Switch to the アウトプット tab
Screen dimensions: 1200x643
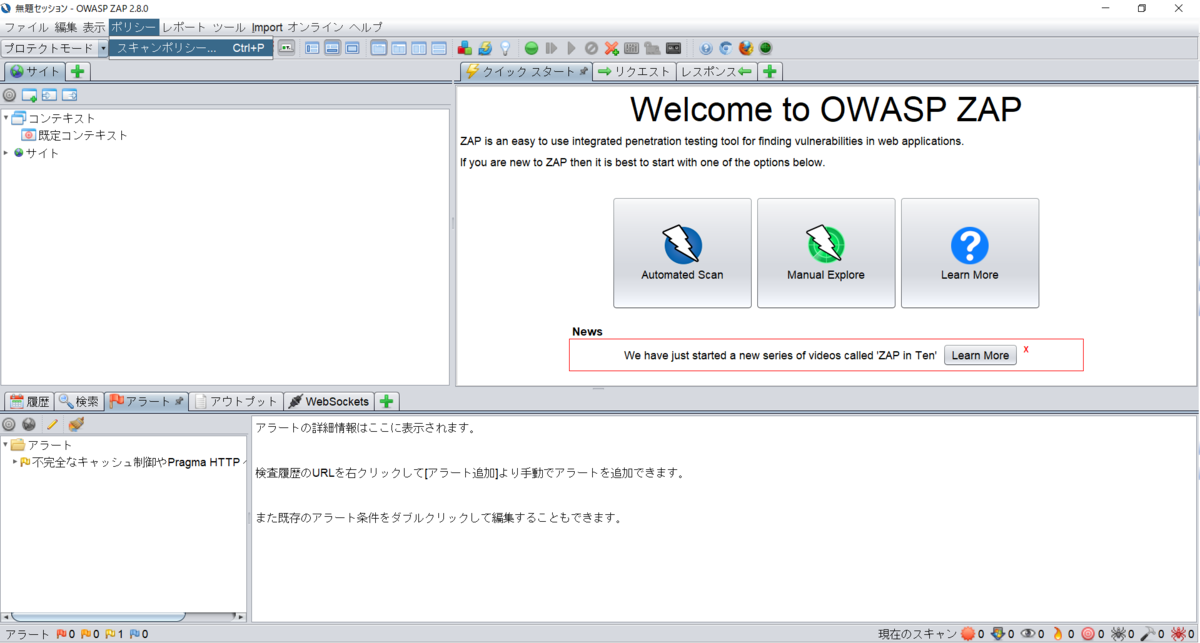coord(236,401)
